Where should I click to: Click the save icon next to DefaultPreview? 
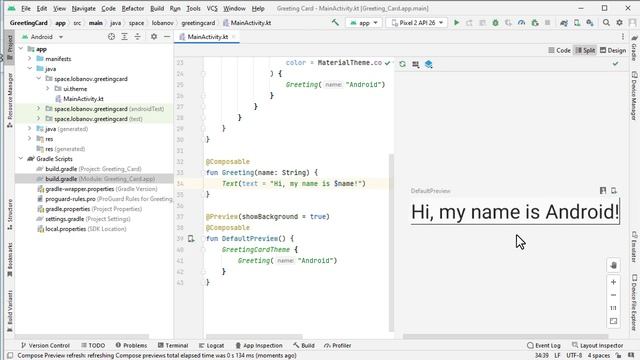tap(603, 191)
